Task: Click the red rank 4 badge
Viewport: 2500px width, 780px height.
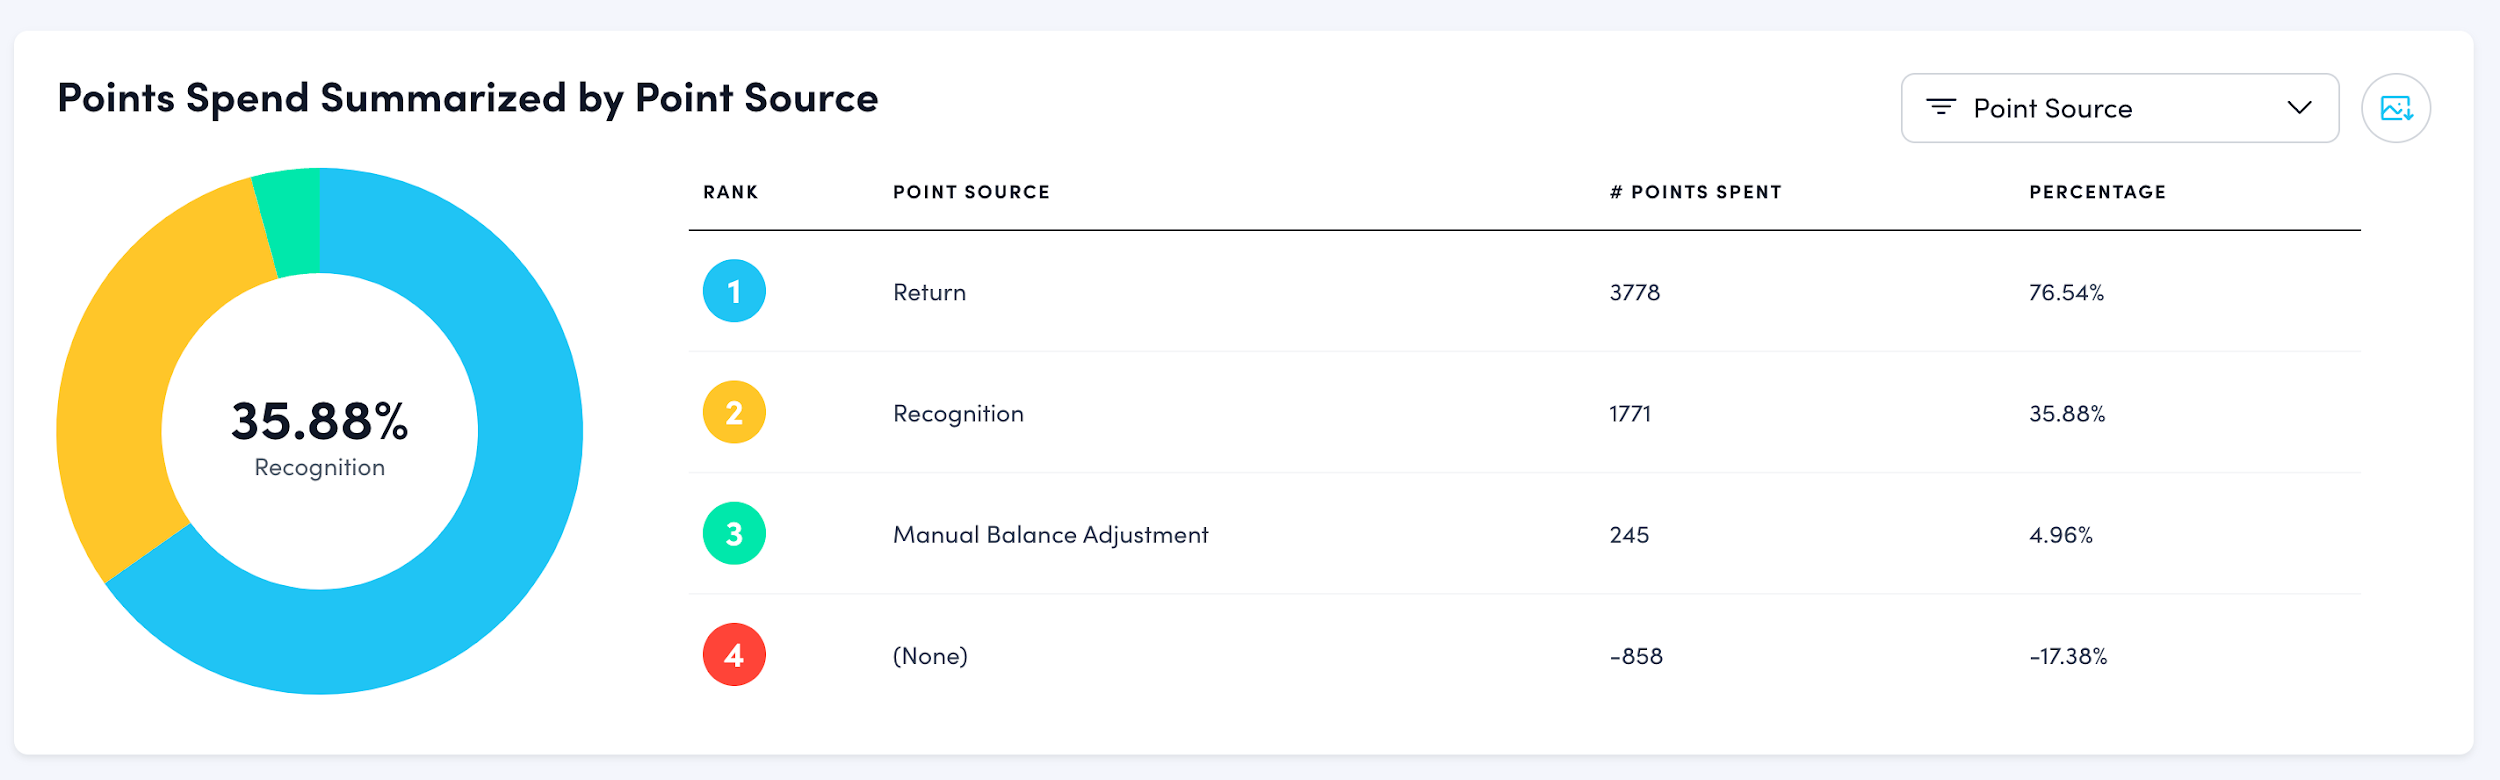Action: tap(734, 655)
